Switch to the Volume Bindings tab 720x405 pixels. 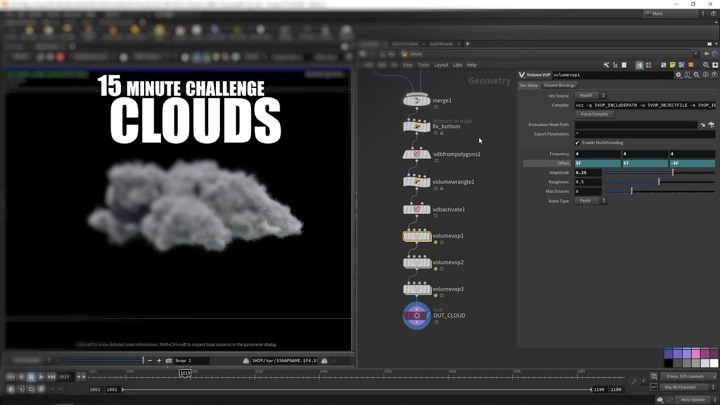(559, 85)
